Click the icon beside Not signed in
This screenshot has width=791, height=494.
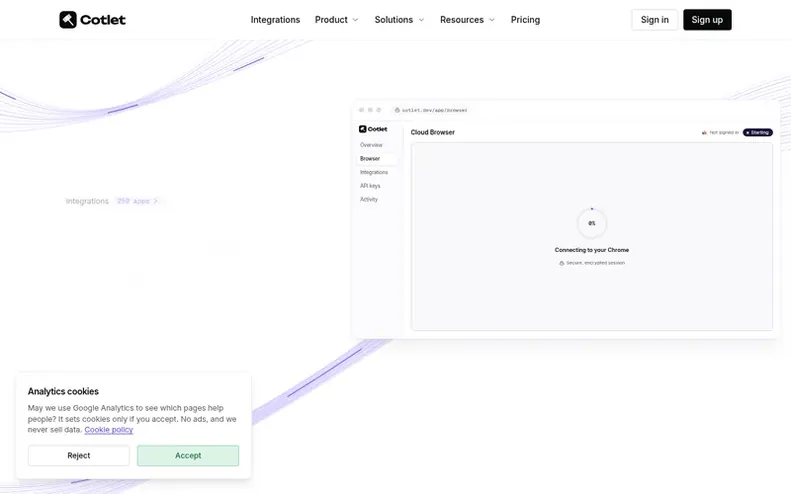[704, 133]
